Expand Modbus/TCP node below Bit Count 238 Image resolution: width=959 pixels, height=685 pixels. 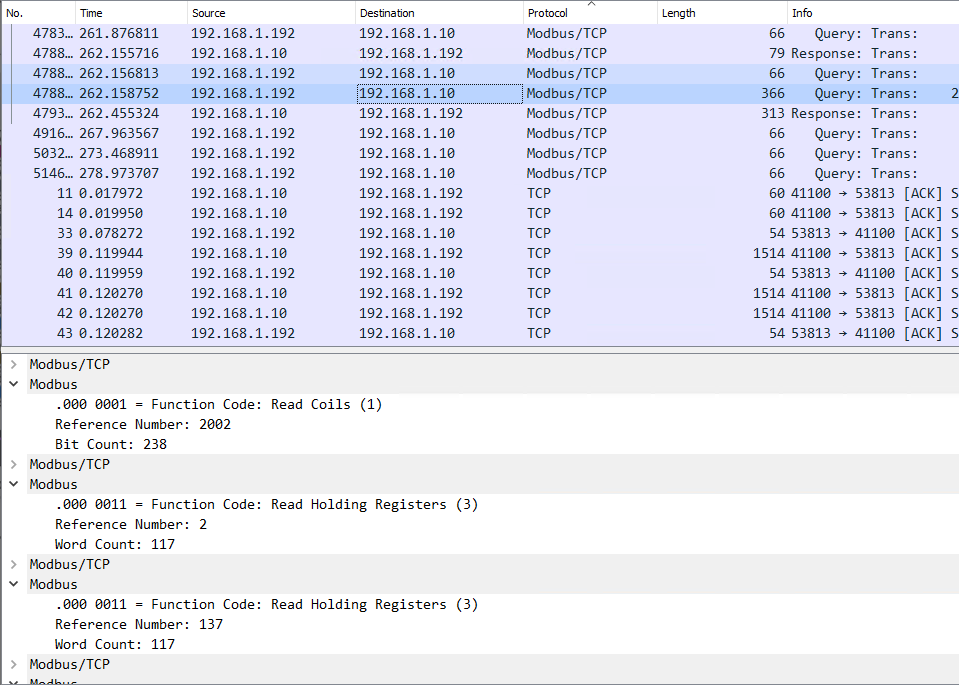[14, 464]
